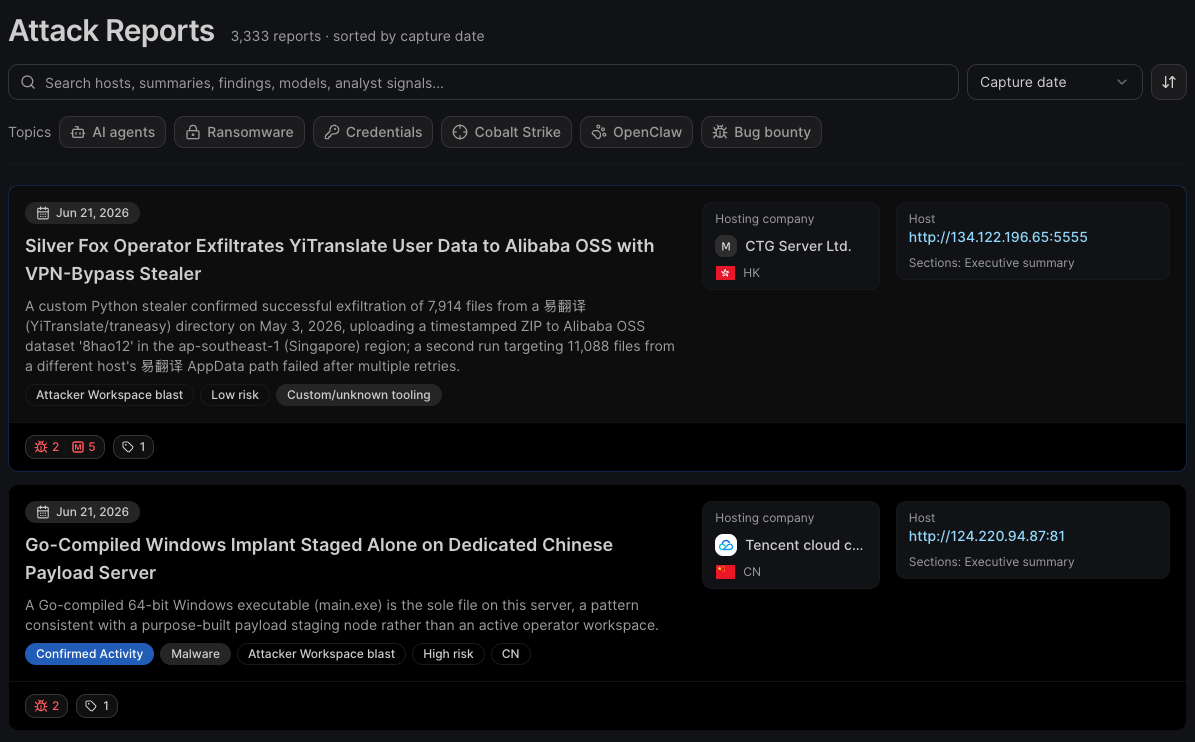Click bug and MITRE count badge on Silver Fox report
This screenshot has height=742, width=1195.
pos(65,446)
